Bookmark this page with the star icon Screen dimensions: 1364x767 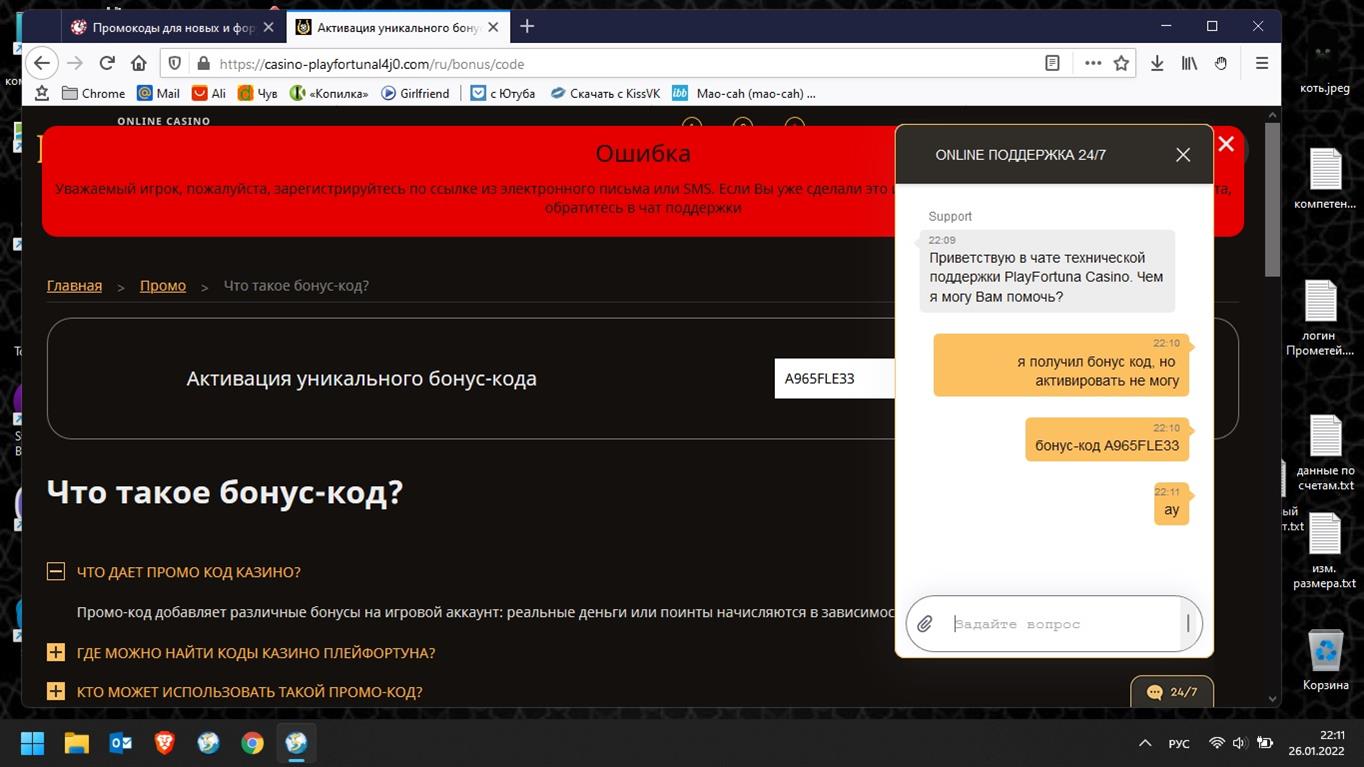[x=1122, y=63]
